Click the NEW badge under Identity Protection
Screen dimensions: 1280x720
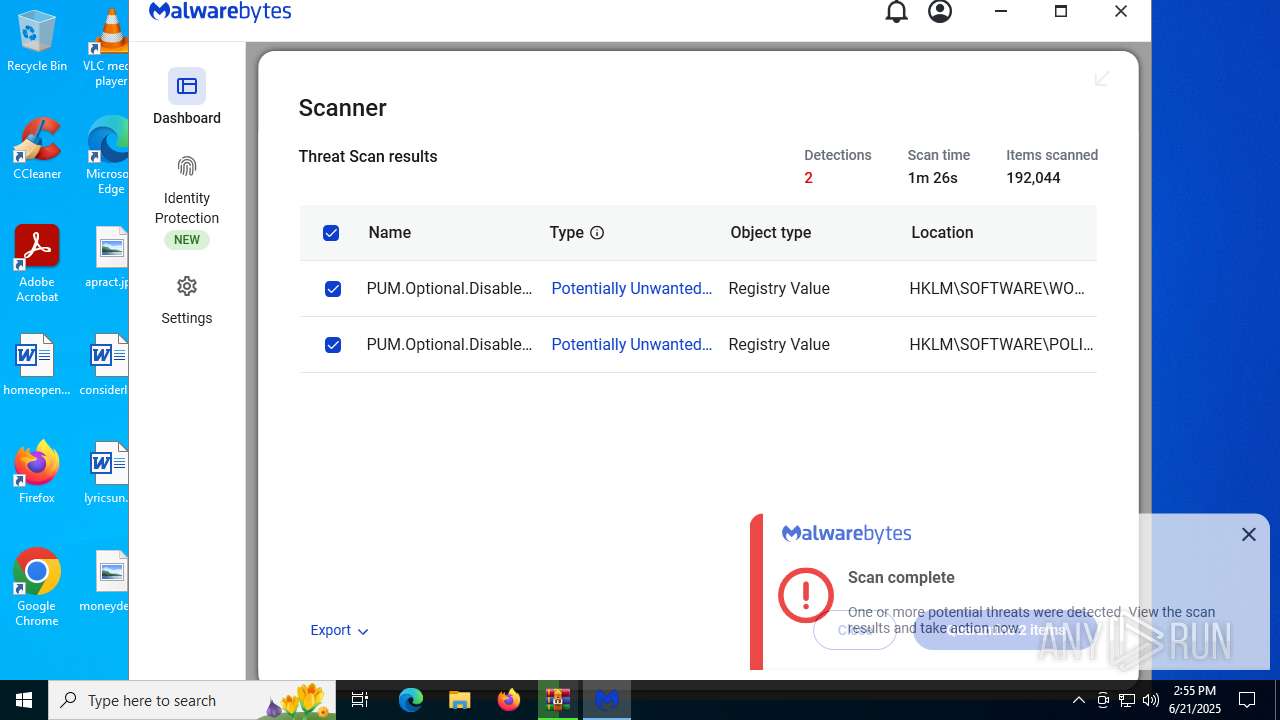tap(187, 240)
